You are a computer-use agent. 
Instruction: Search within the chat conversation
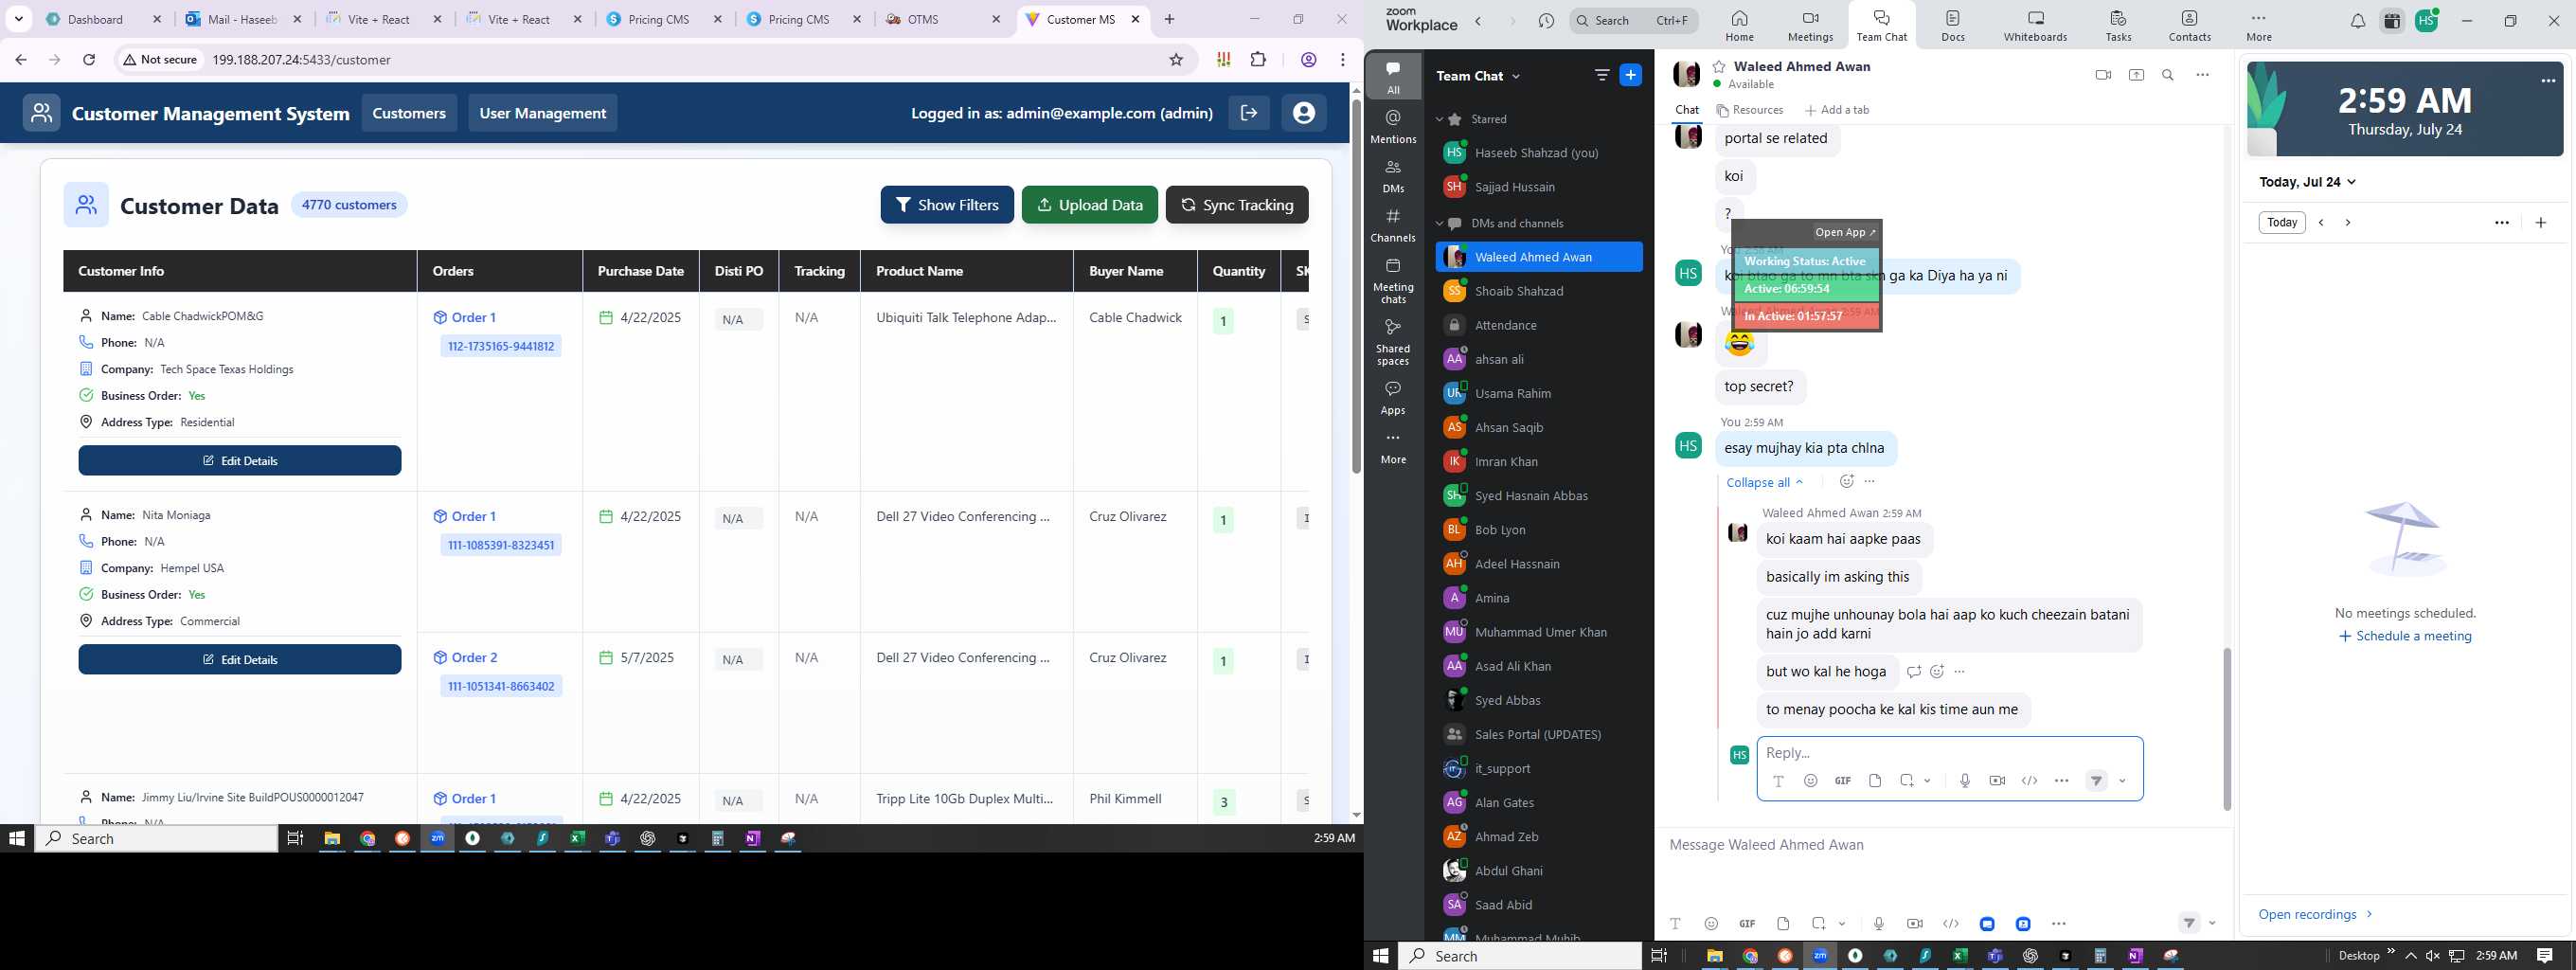click(2168, 75)
